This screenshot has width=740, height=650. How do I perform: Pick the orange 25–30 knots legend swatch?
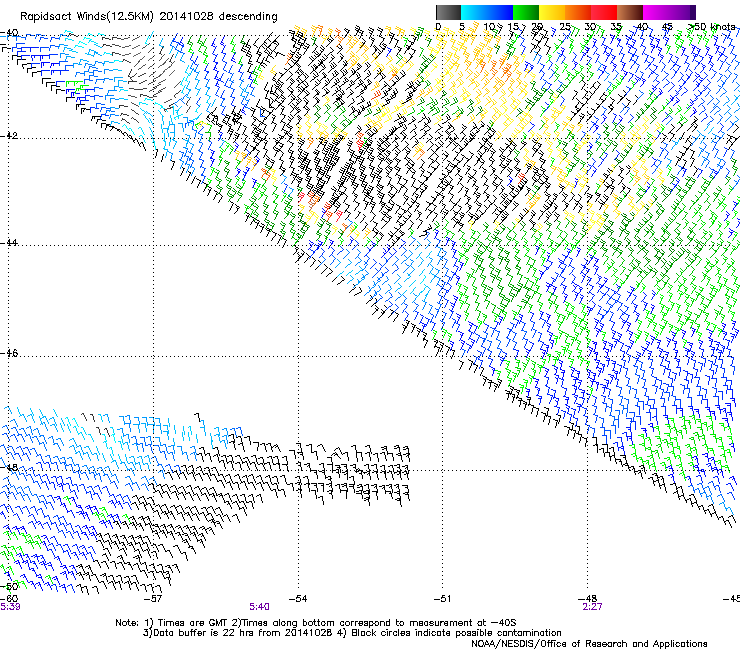pyautogui.click(x=578, y=12)
